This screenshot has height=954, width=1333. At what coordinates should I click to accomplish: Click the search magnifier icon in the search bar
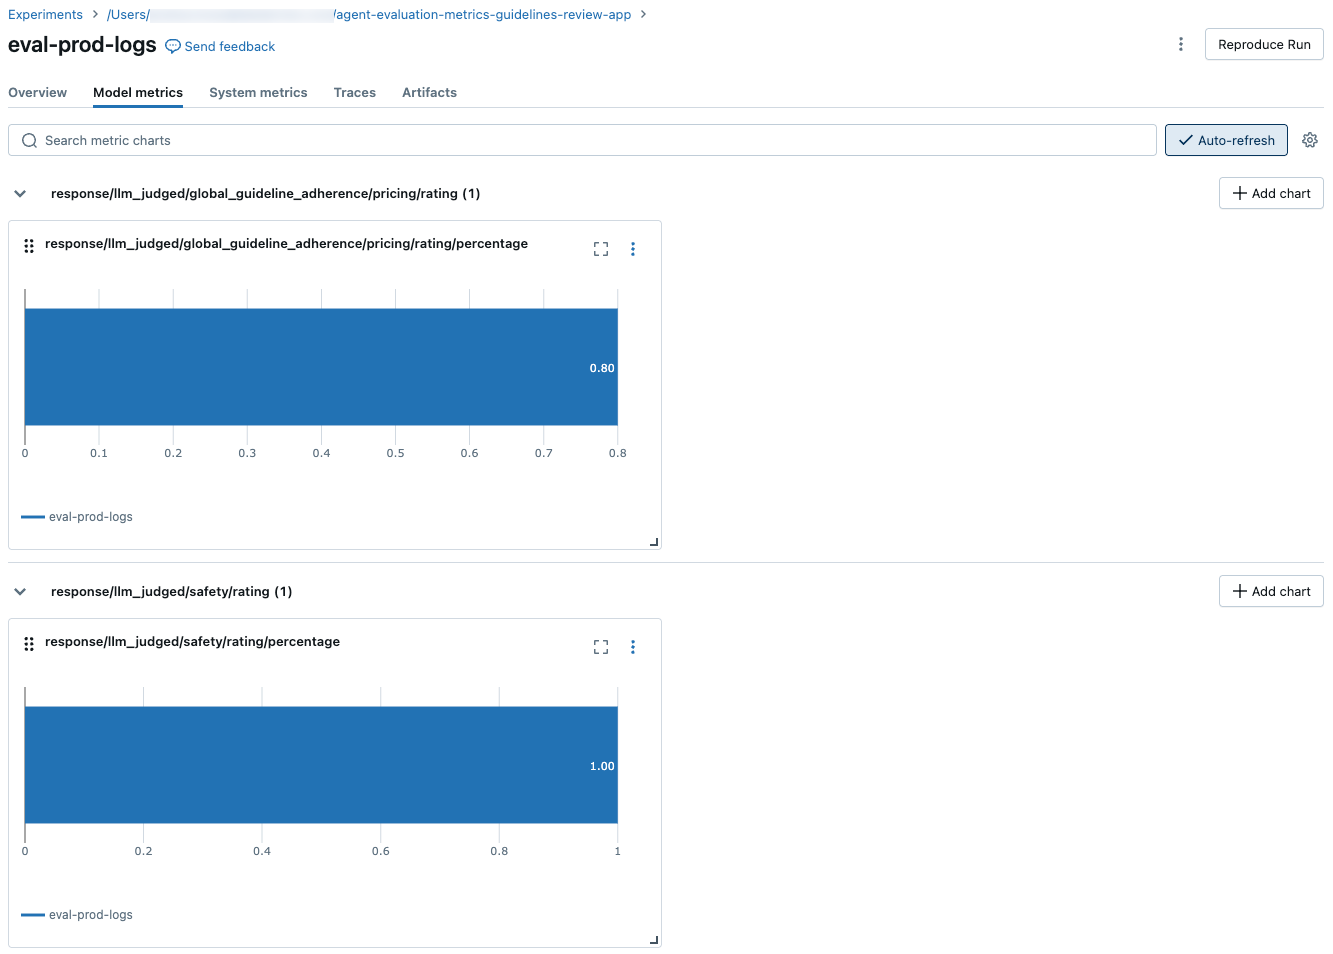[29, 140]
